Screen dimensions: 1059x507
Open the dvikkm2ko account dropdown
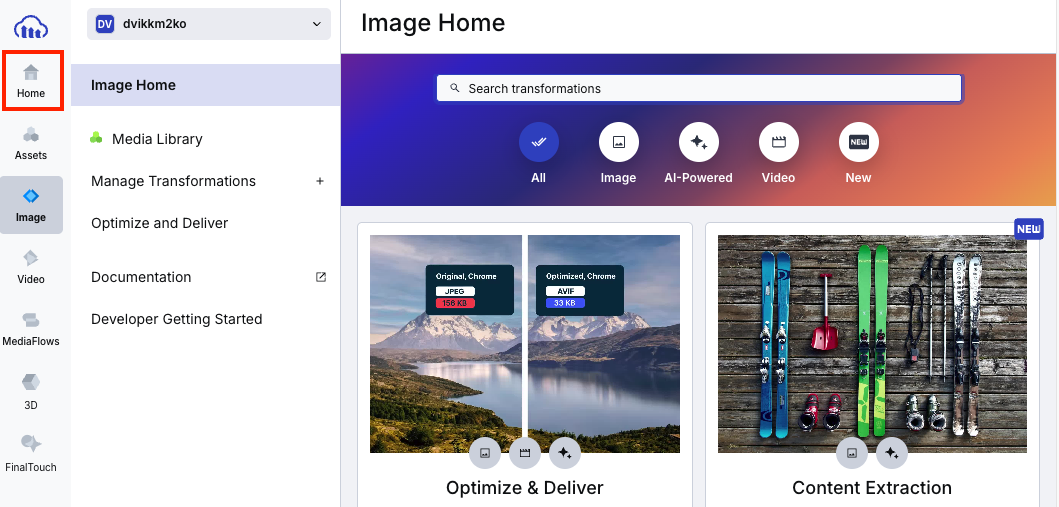click(209, 24)
